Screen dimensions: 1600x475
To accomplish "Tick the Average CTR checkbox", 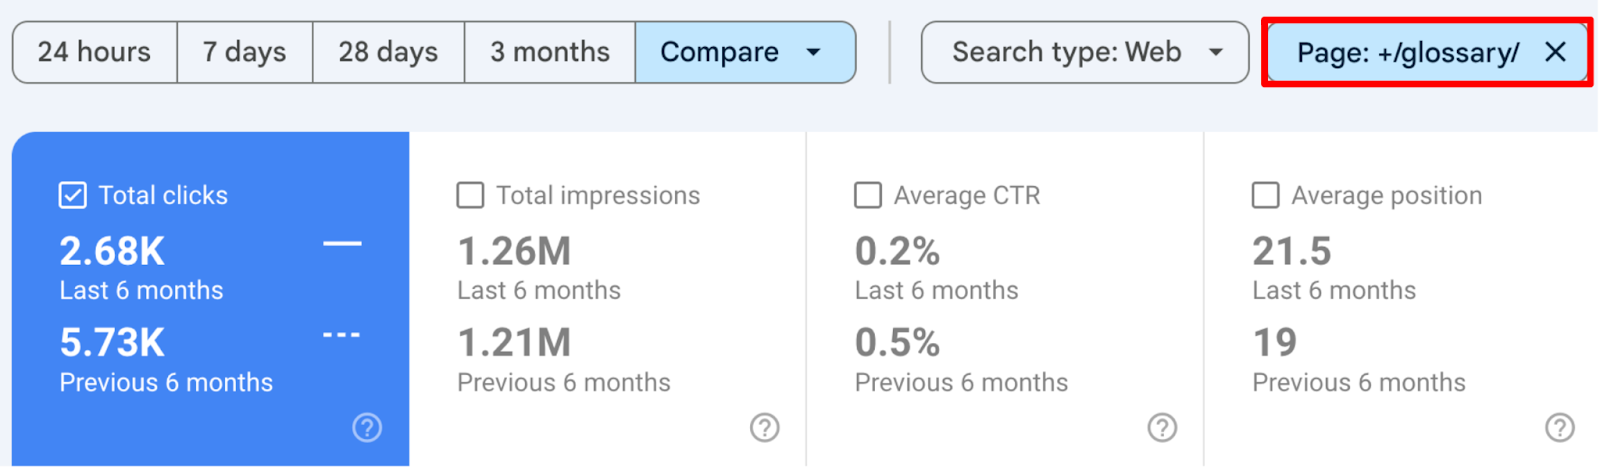I will [x=868, y=195].
